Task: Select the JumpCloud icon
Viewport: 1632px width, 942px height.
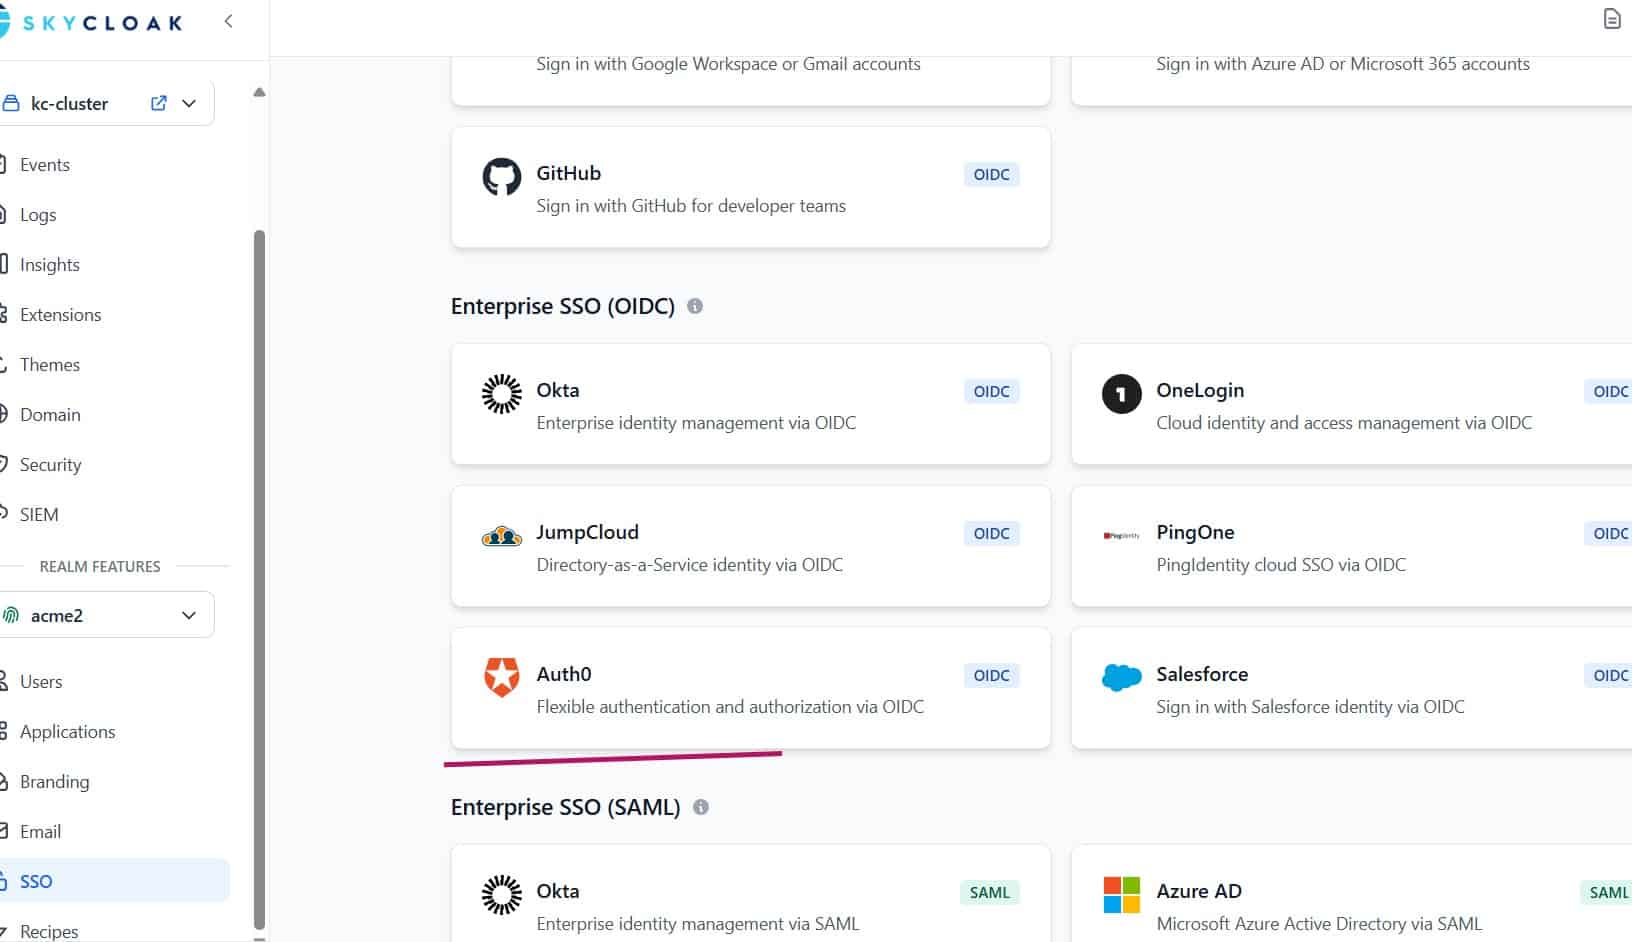Action: click(x=501, y=536)
